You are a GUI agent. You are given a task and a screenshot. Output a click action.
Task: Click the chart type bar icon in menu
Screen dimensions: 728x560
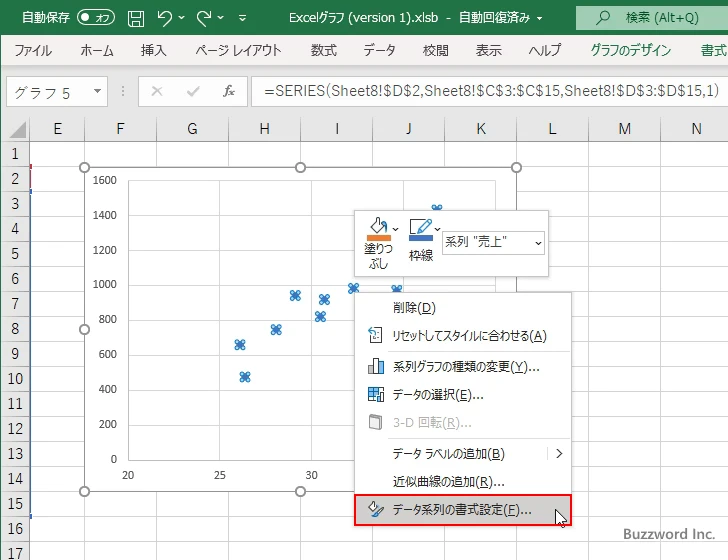[376, 366]
